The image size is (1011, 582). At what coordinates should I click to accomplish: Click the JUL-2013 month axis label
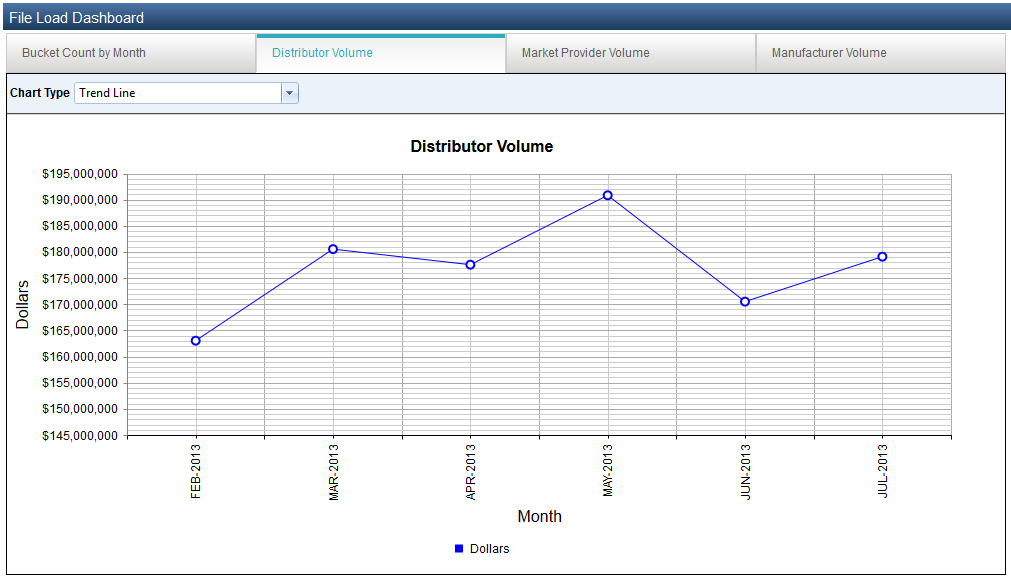tap(883, 470)
